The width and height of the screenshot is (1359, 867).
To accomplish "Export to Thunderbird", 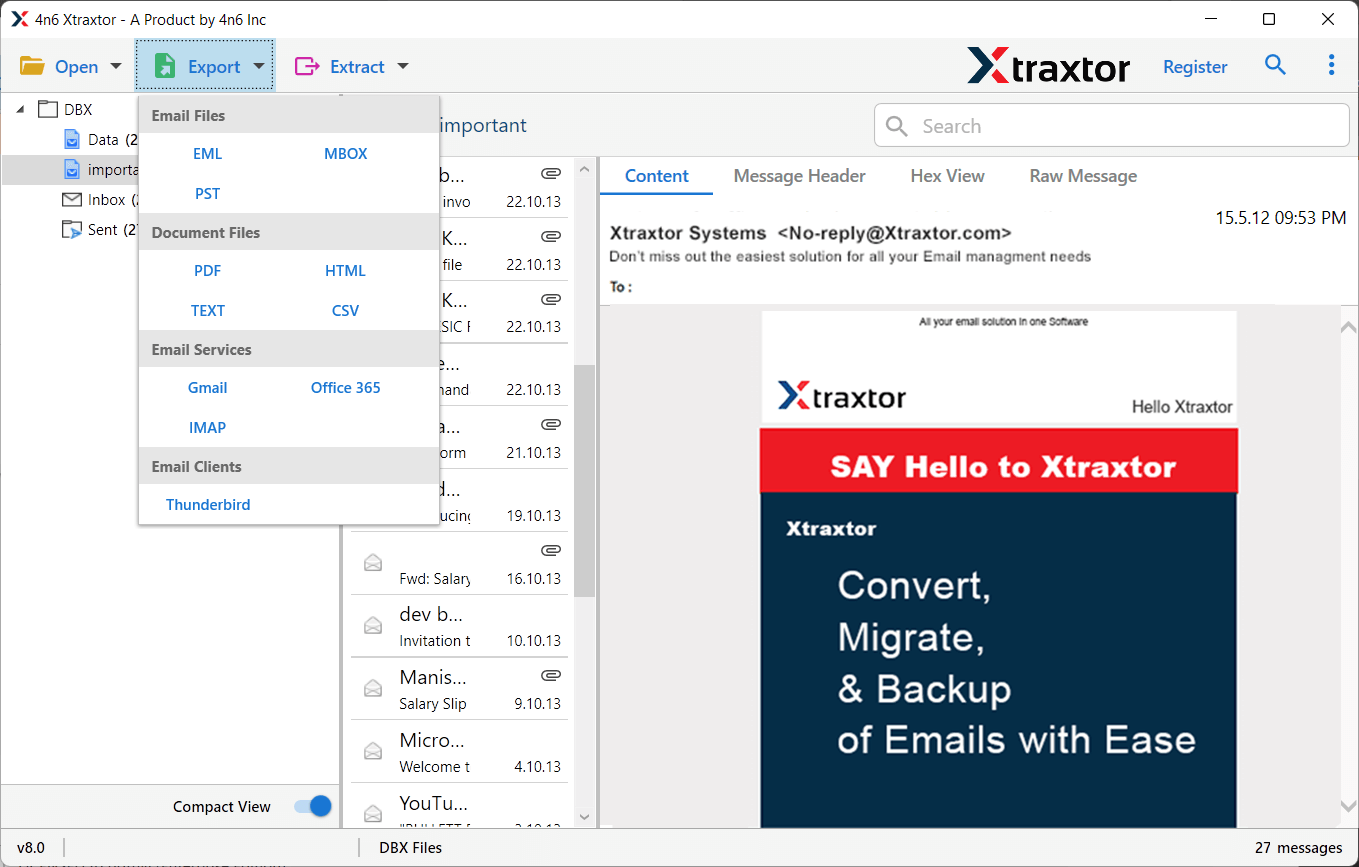I will tap(208, 505).
